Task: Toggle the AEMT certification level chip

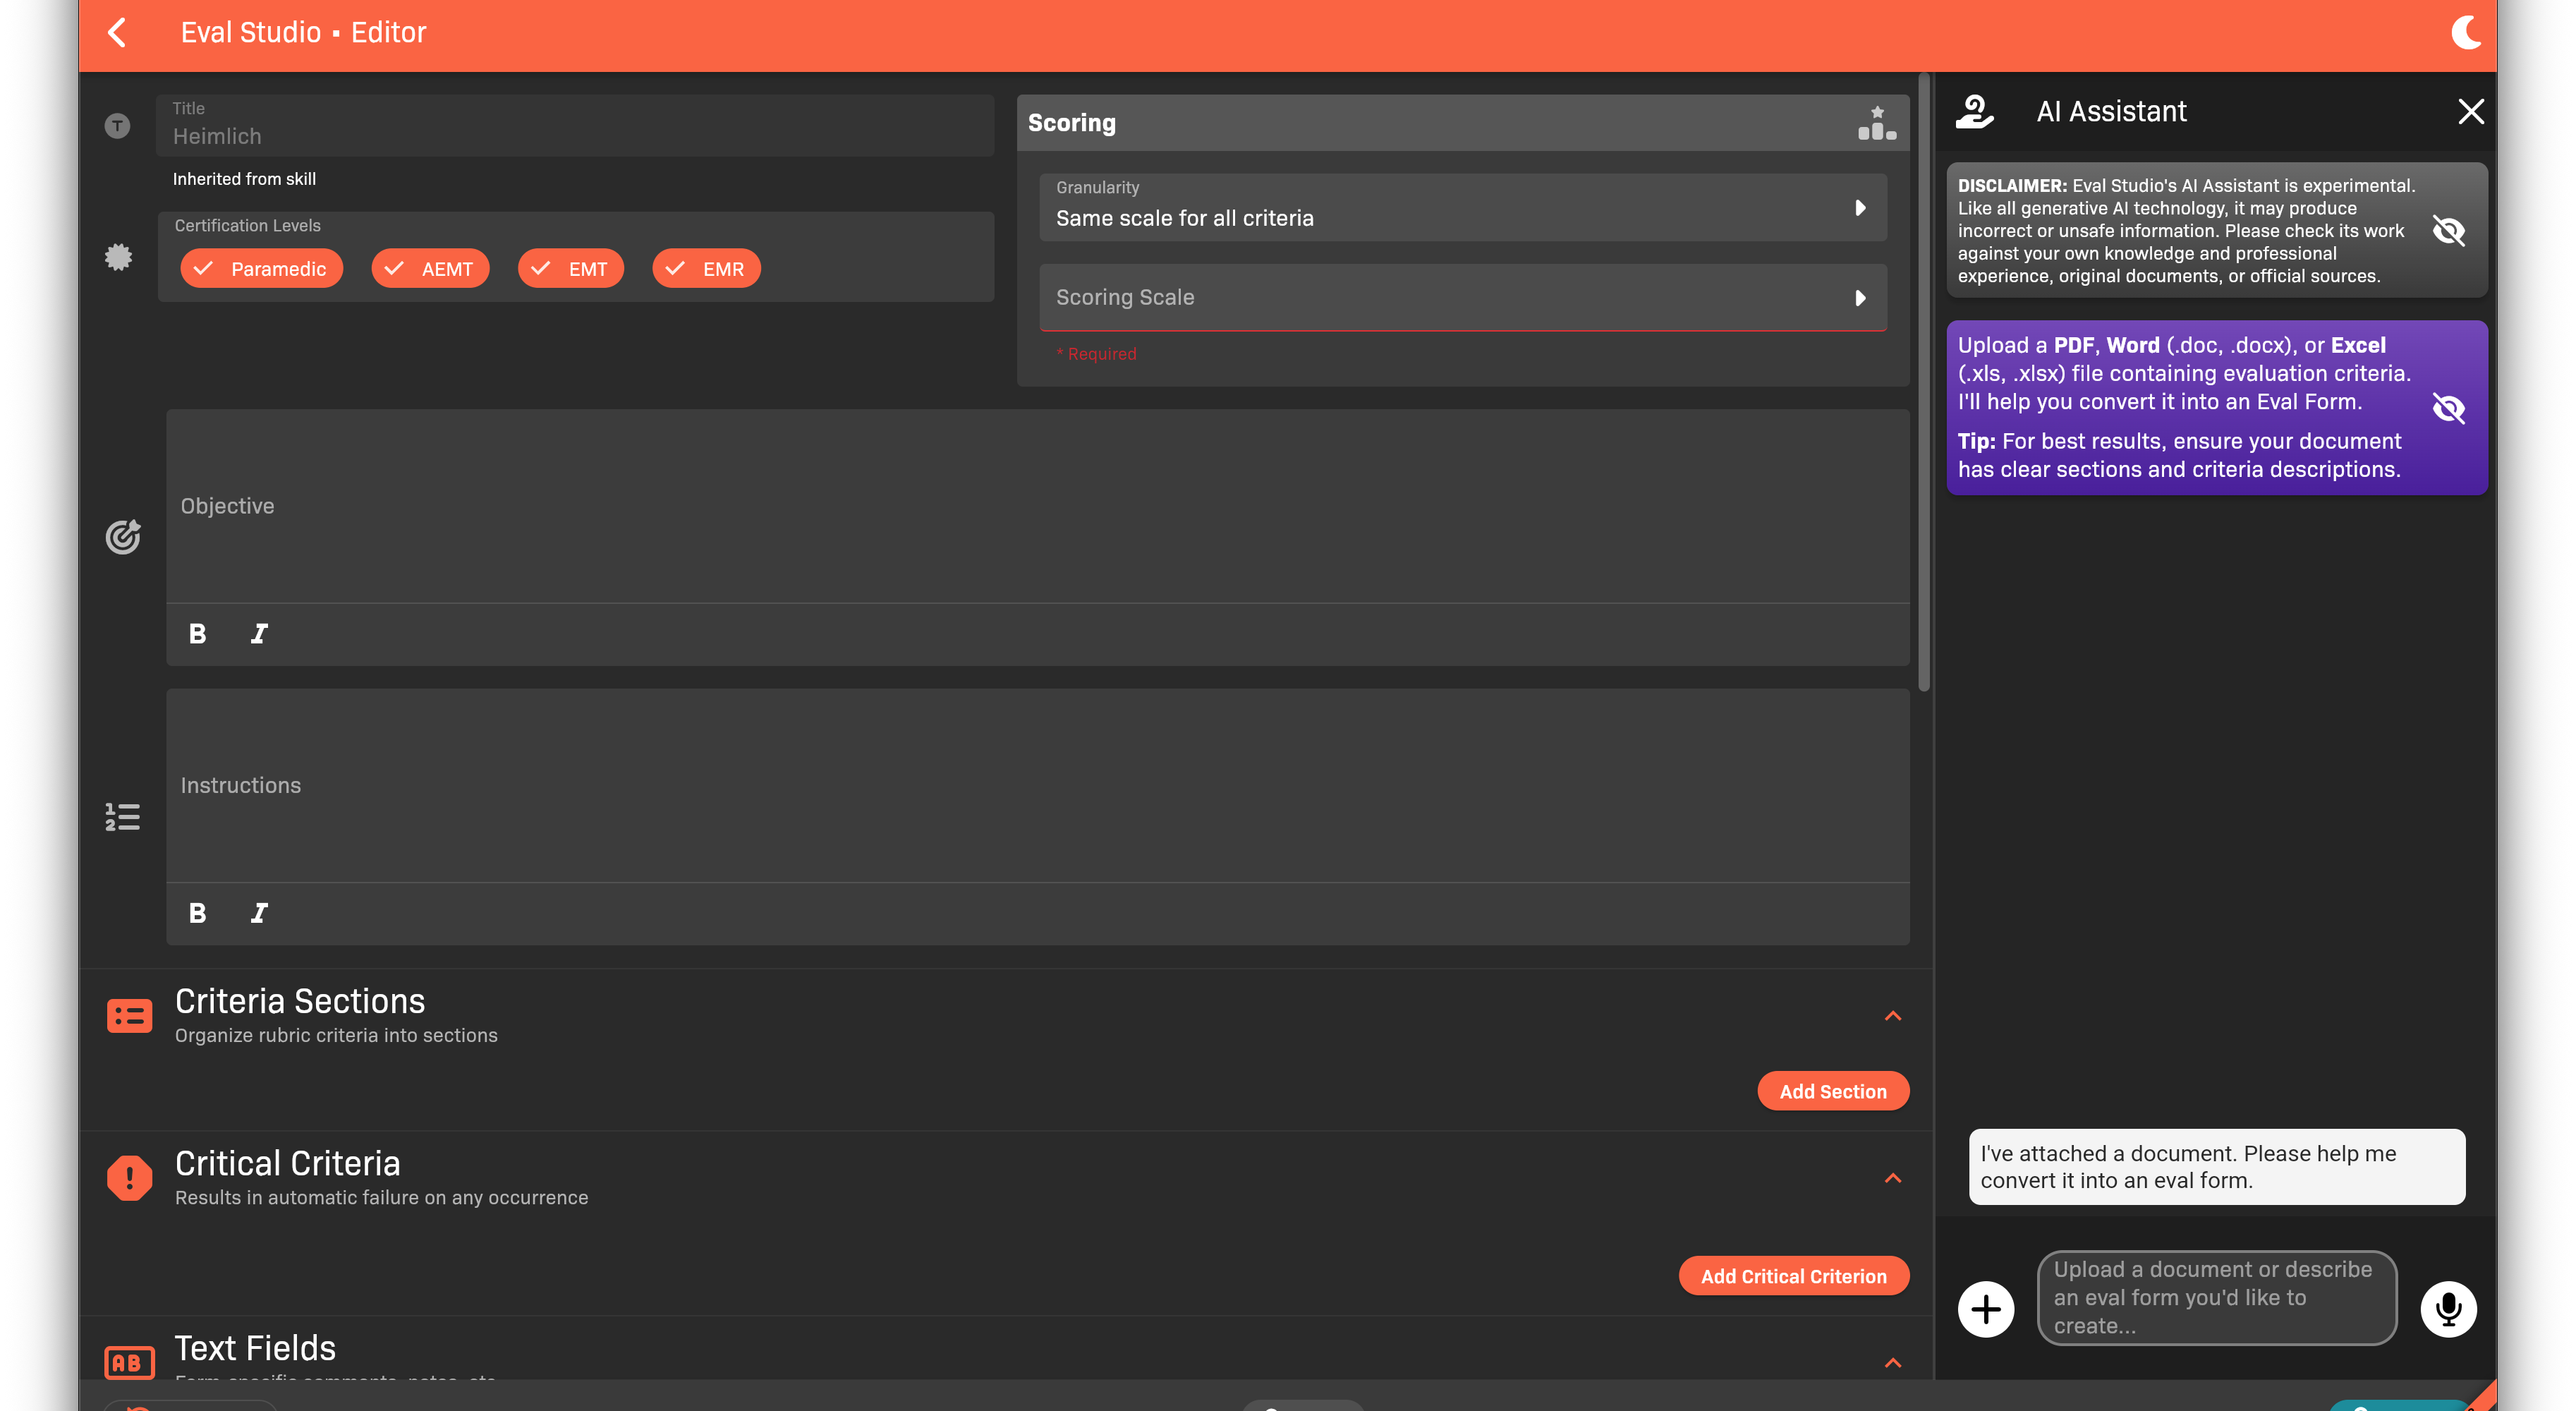Action: [430, 269]
